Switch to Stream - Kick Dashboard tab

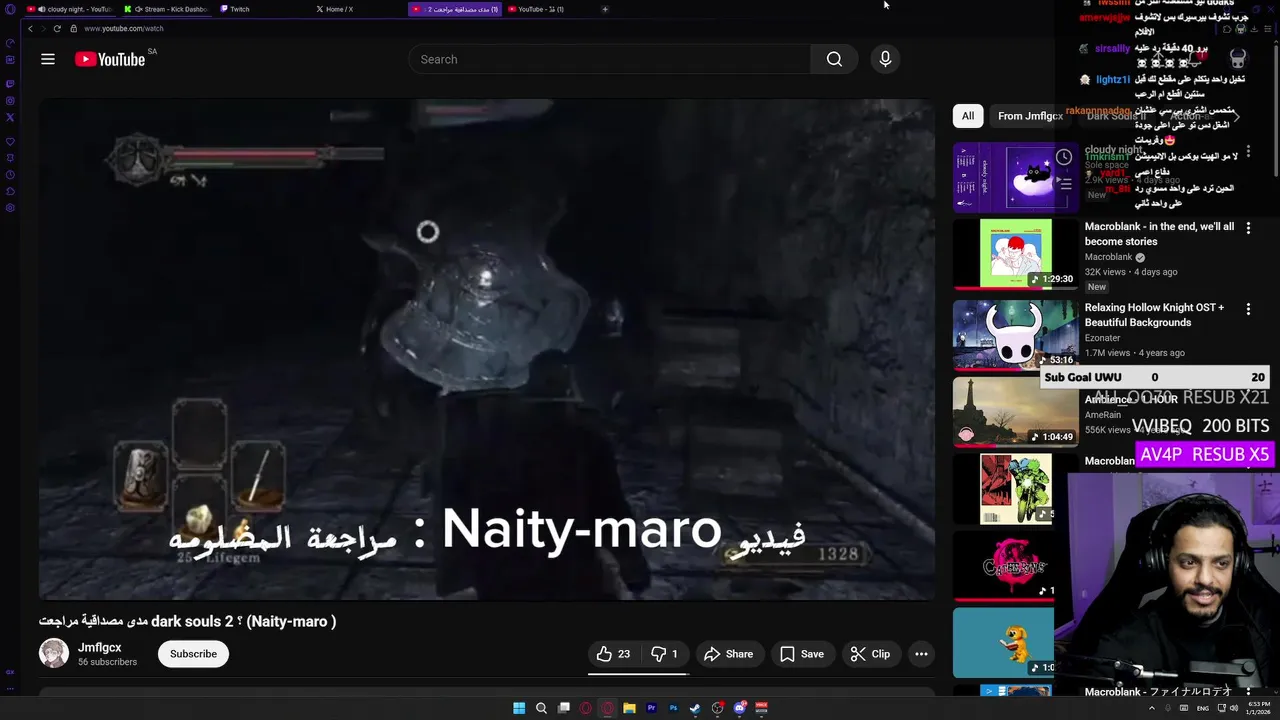click(x=166, y=9)
